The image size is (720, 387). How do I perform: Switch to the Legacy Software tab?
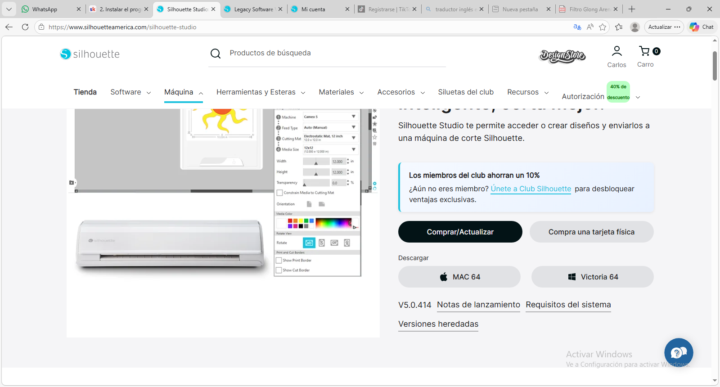253,9
